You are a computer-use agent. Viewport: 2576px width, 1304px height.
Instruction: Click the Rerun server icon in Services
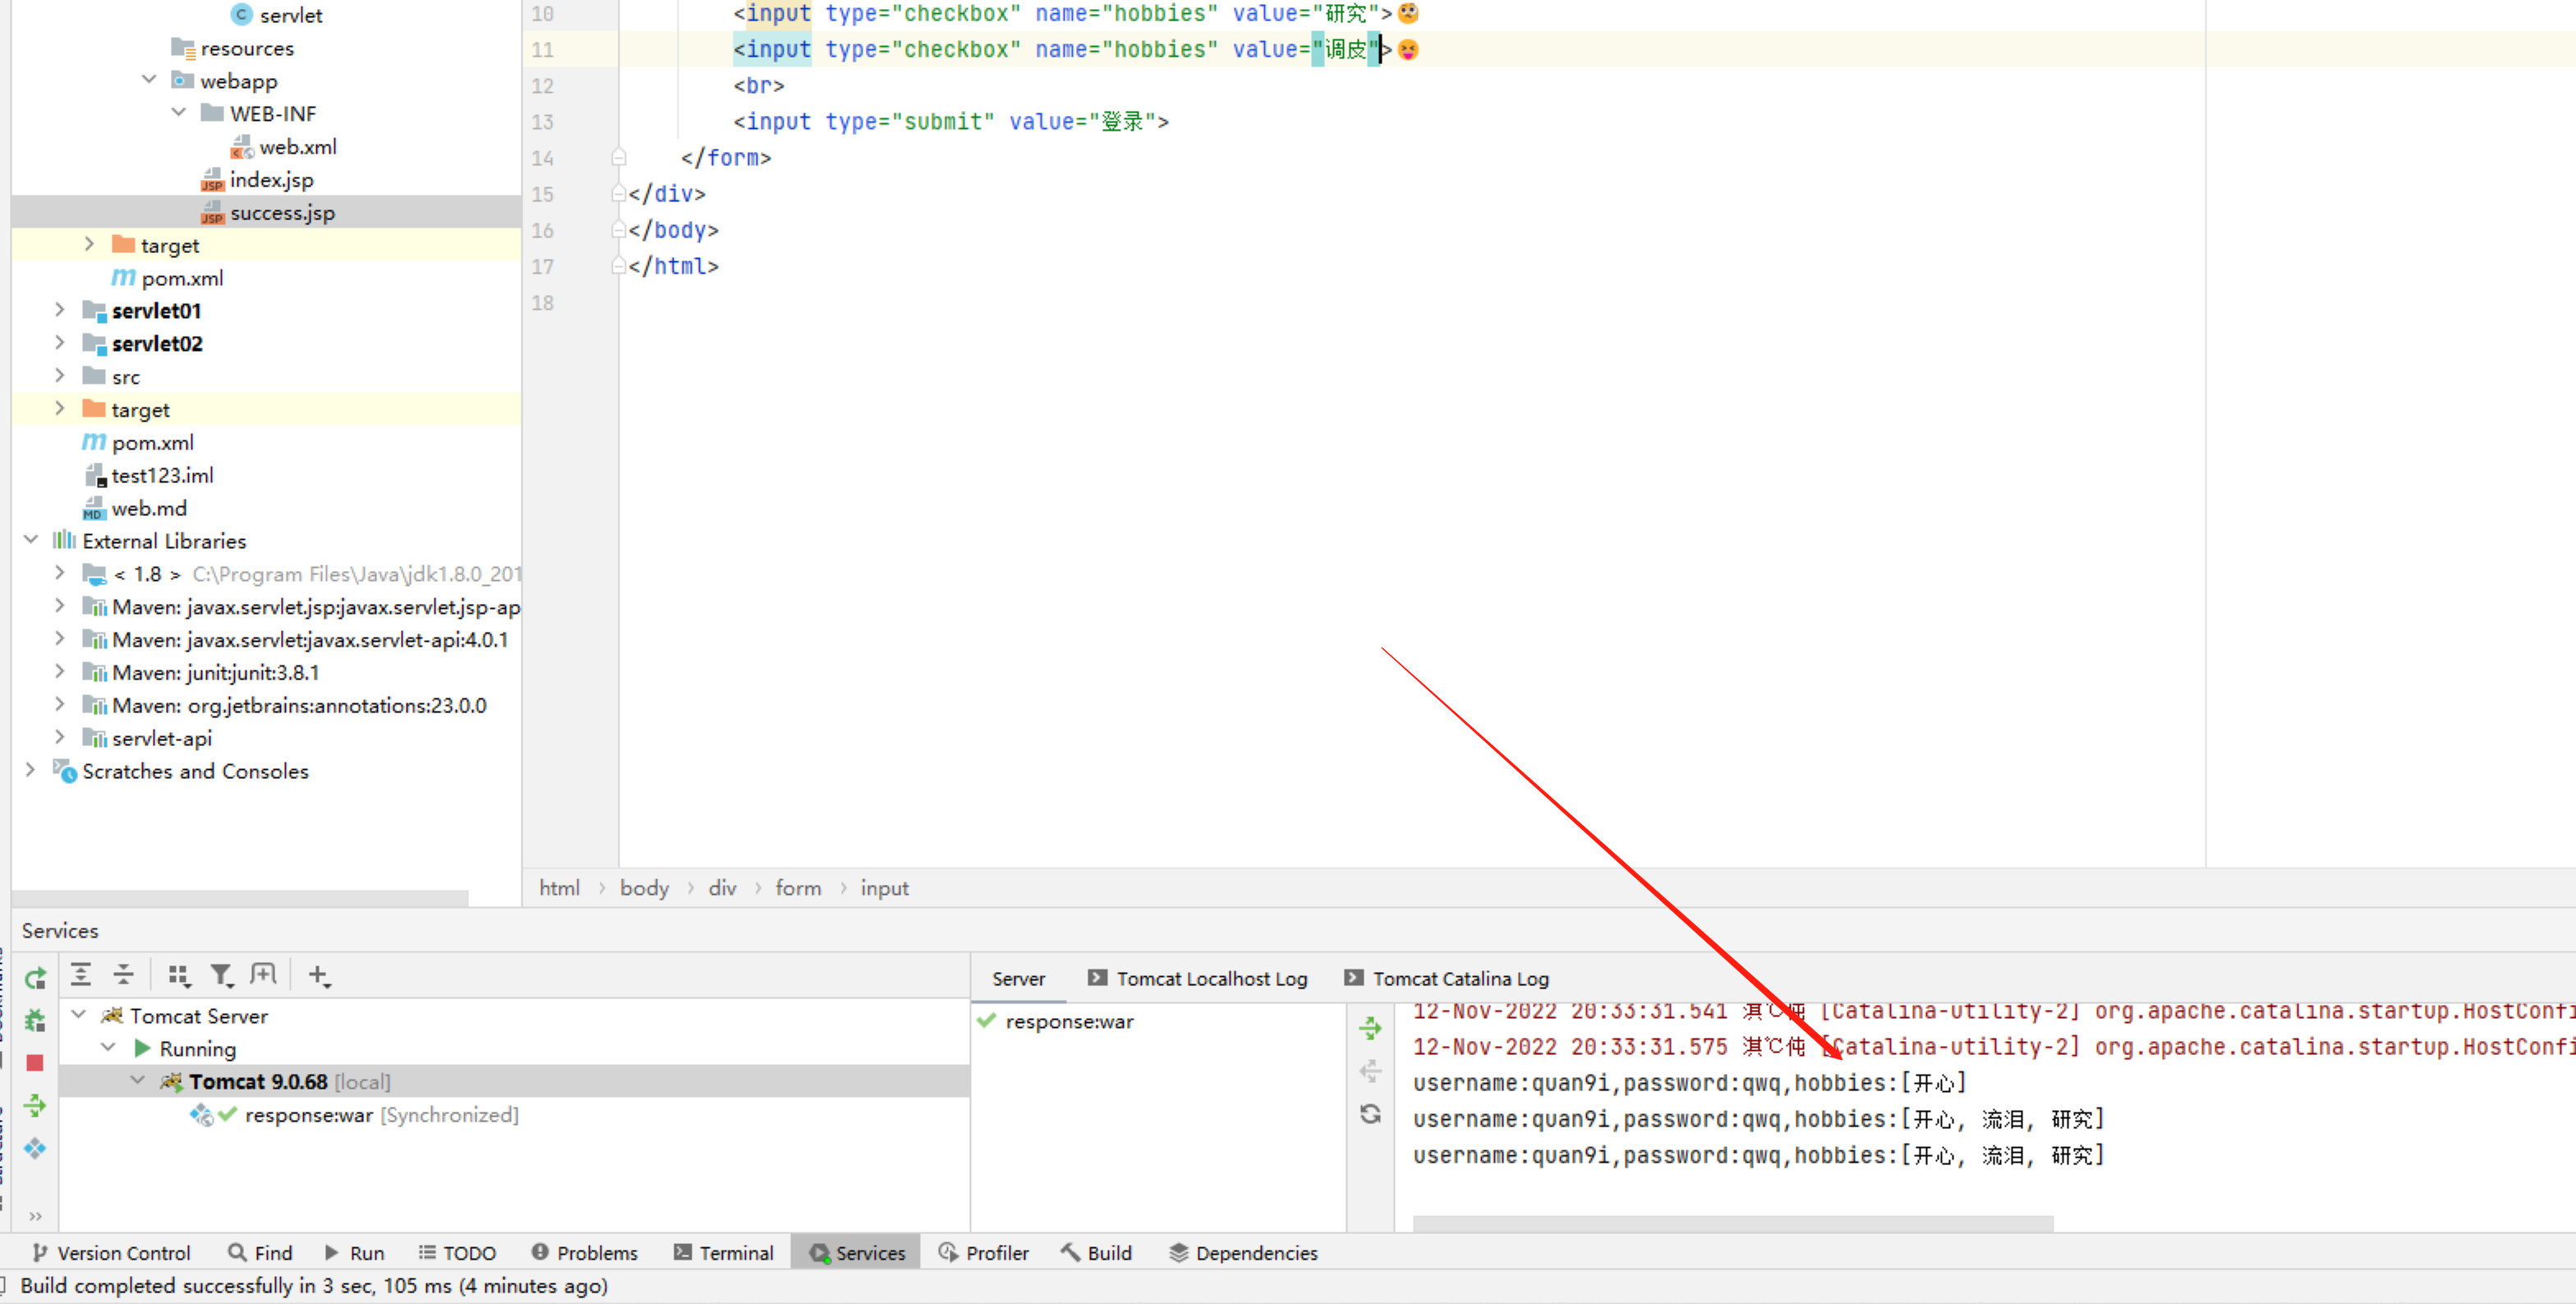tap(35, 978)
